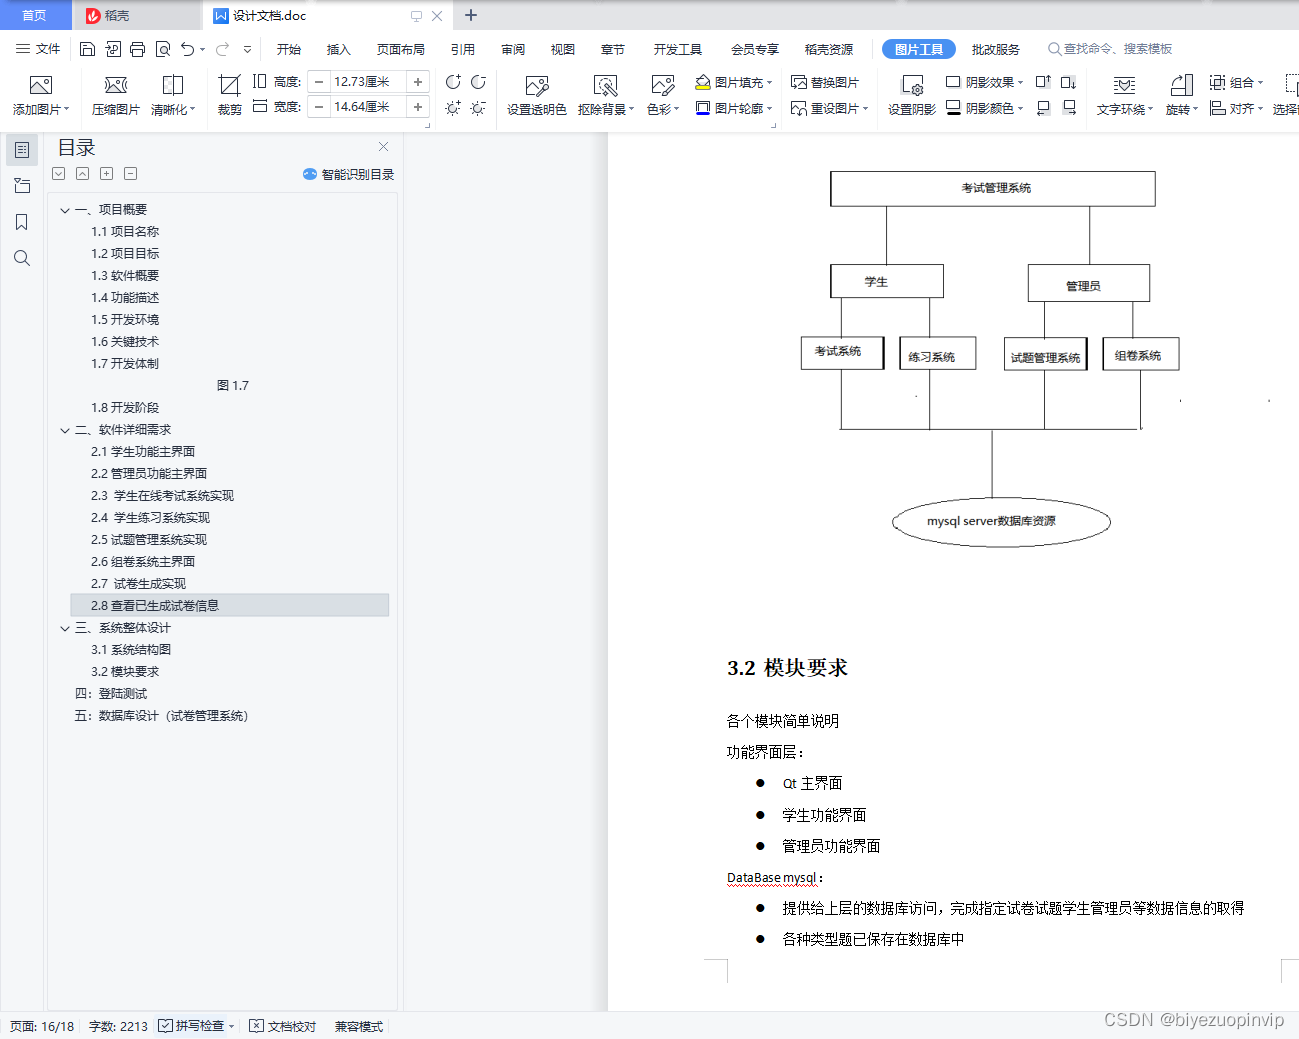The image size is (1299, 1039).
Task: Click the print icon in quick toolbar
Action: (138, 49)
